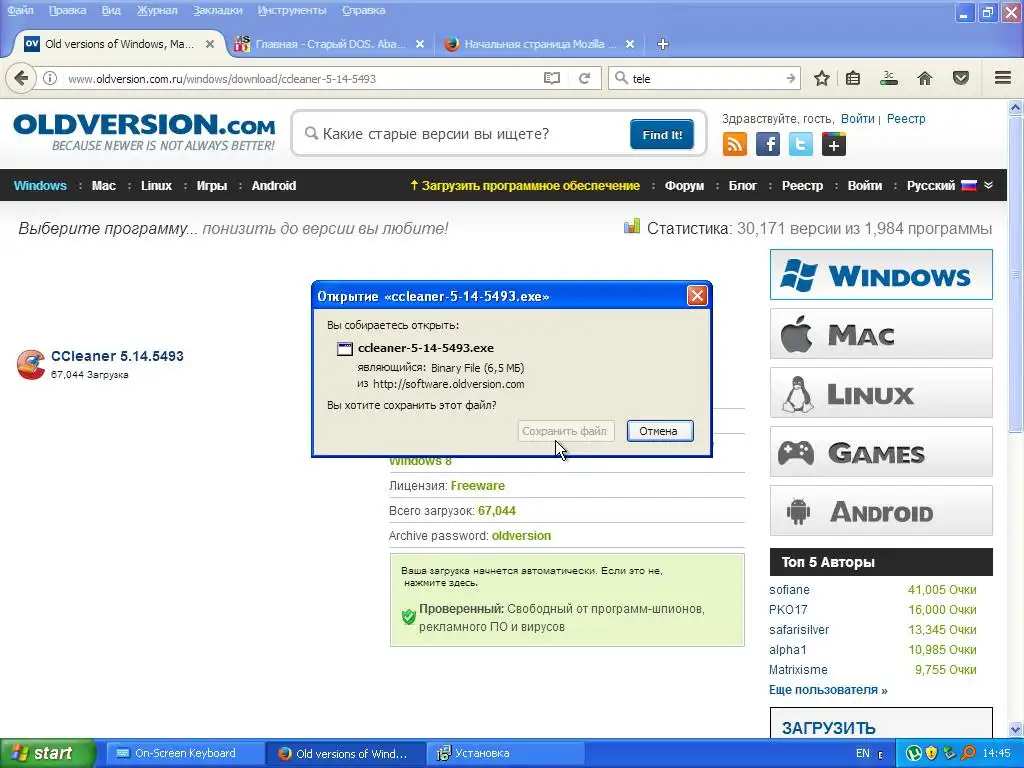Close the Old versions of Windows tab
Viewport: 1024px width, 768px height.
pyautogui.click(x=210, y=44)
